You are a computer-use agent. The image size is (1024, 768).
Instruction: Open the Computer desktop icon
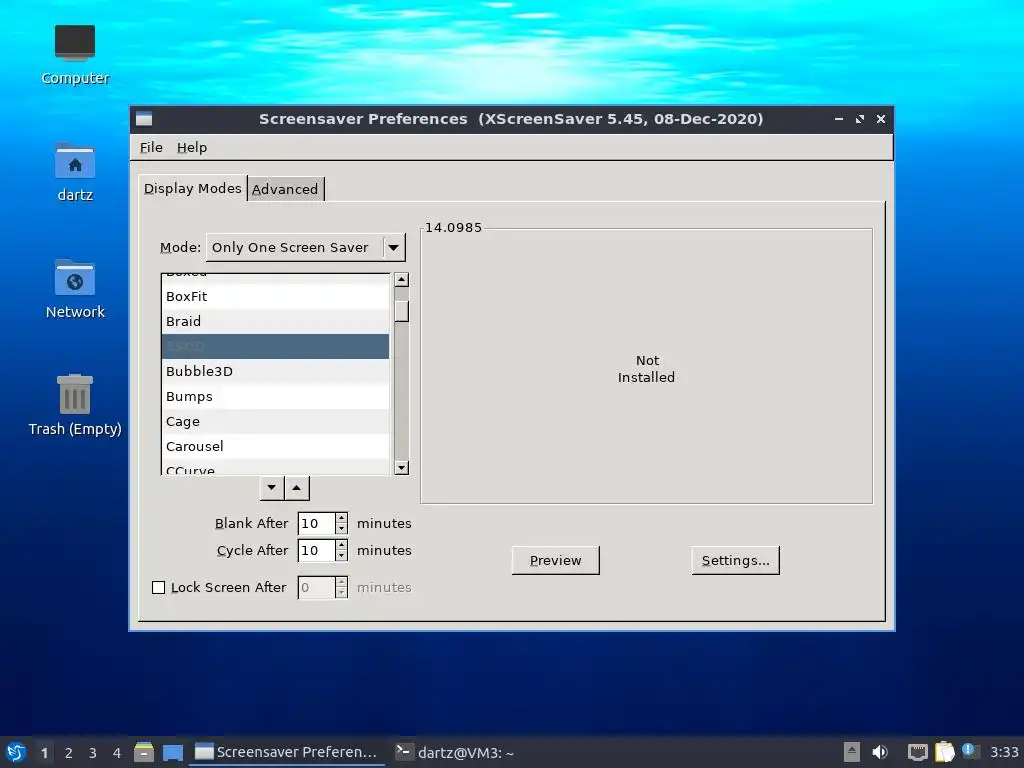click(74, 55)
